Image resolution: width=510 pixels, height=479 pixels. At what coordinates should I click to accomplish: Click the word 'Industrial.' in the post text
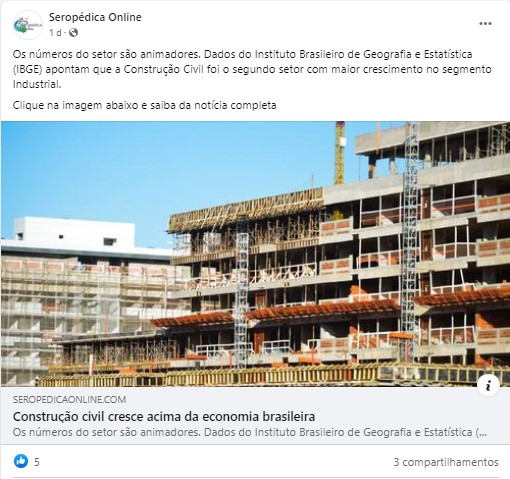(x=37, y=84)
